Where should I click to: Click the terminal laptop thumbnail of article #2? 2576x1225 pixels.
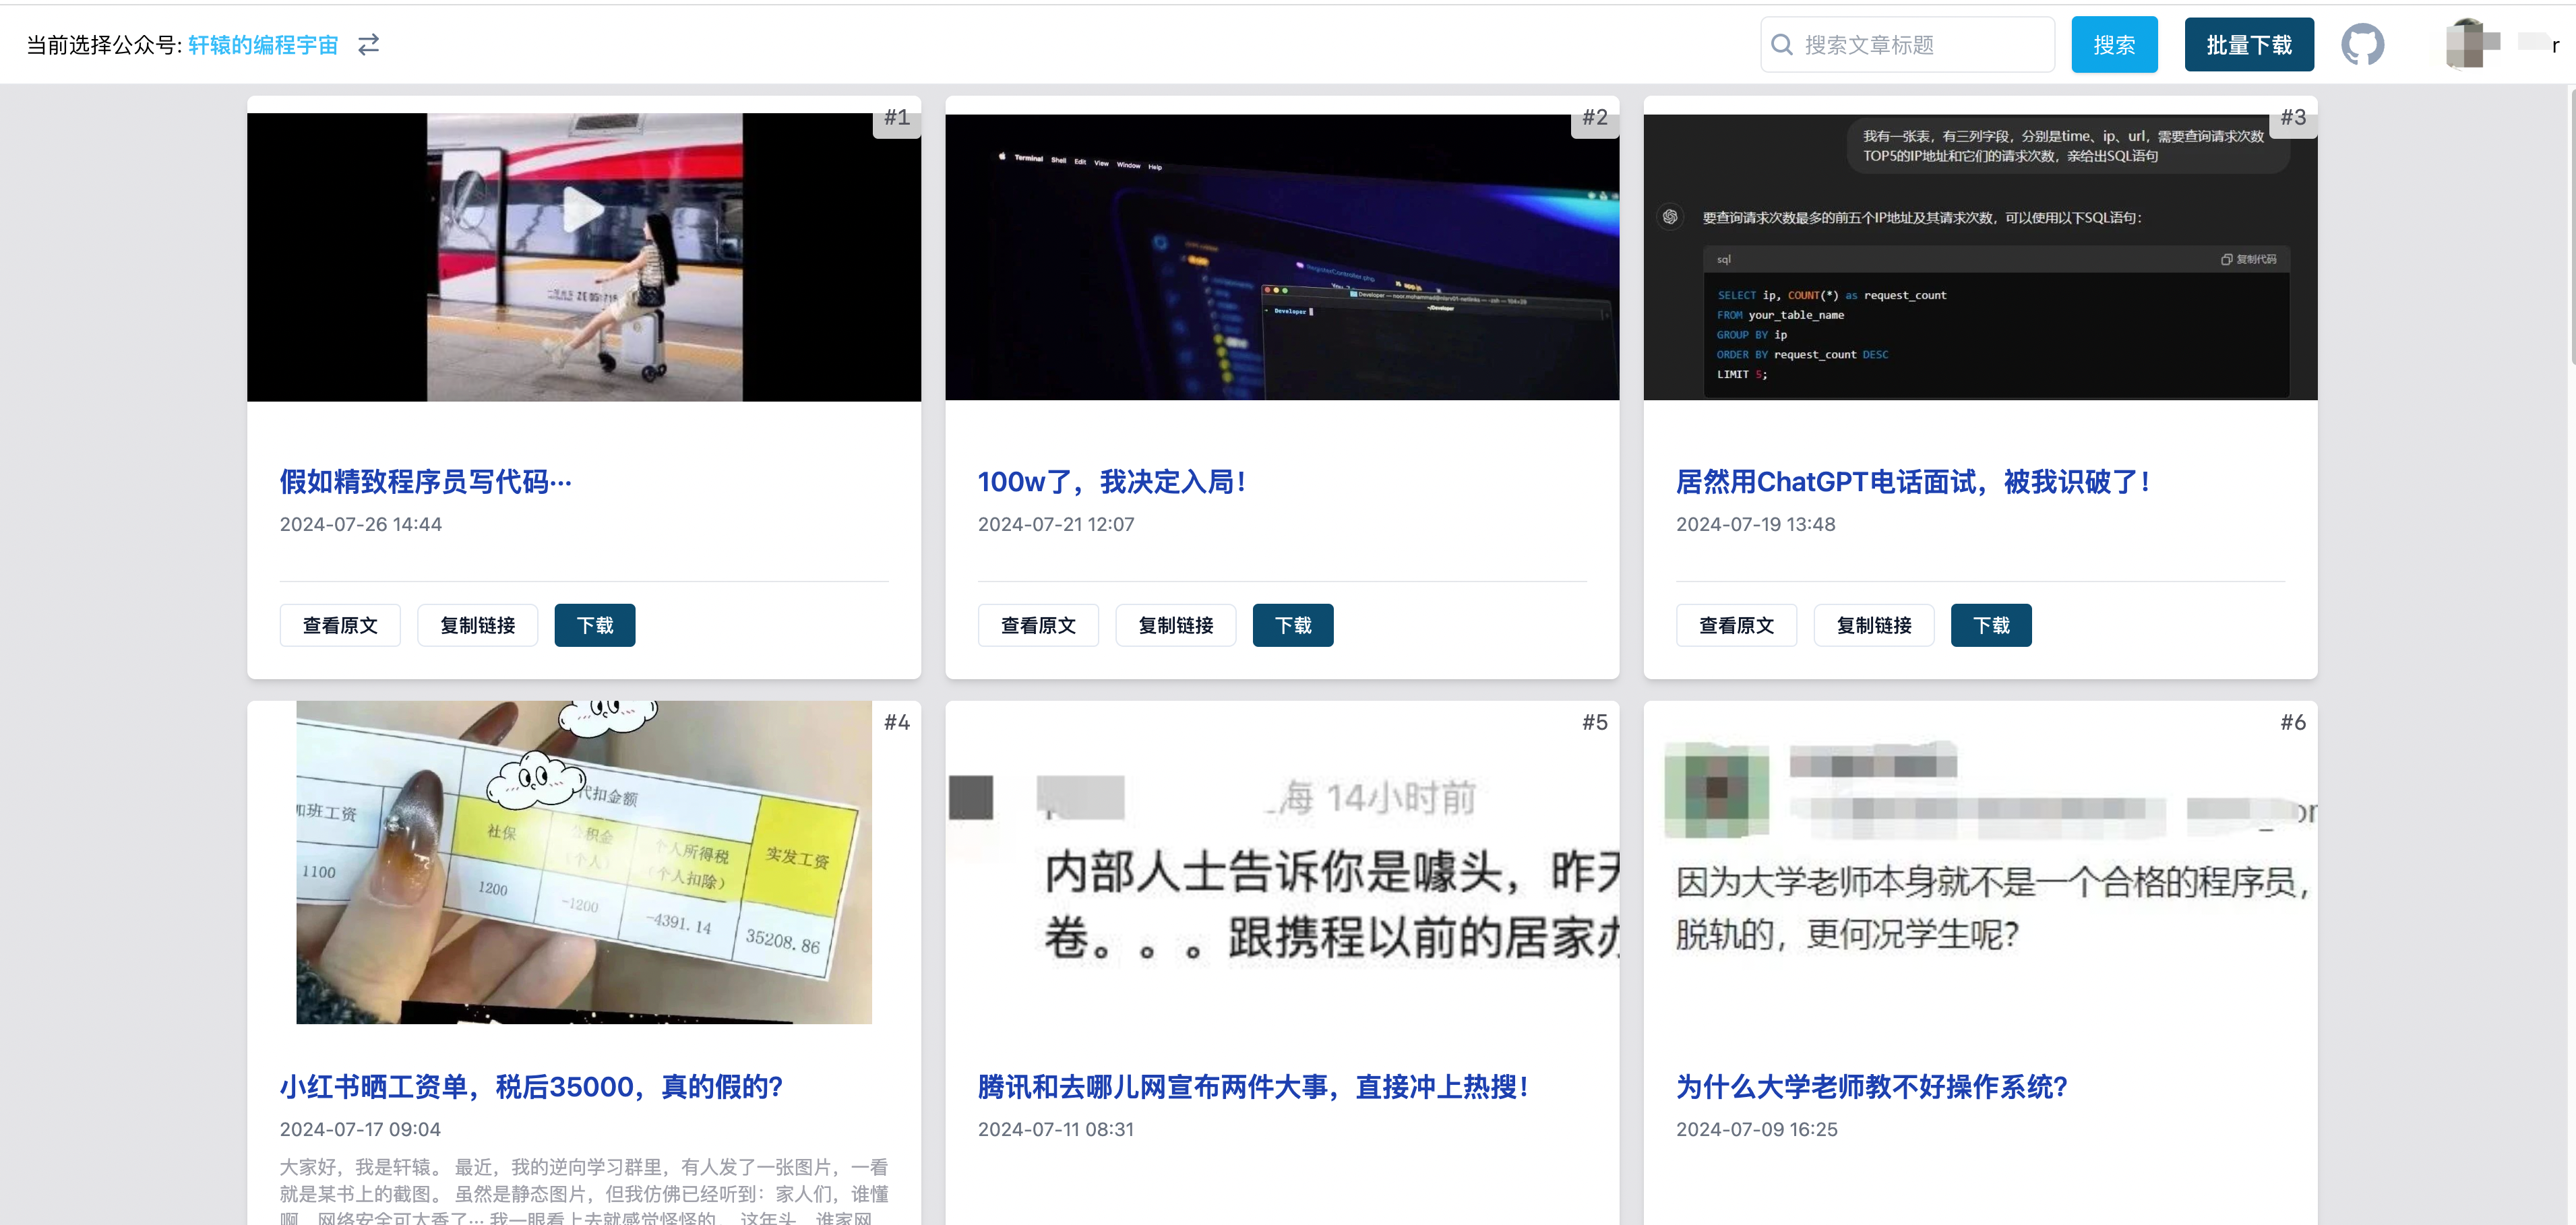pyautogui.click(x=1281, y=257)
